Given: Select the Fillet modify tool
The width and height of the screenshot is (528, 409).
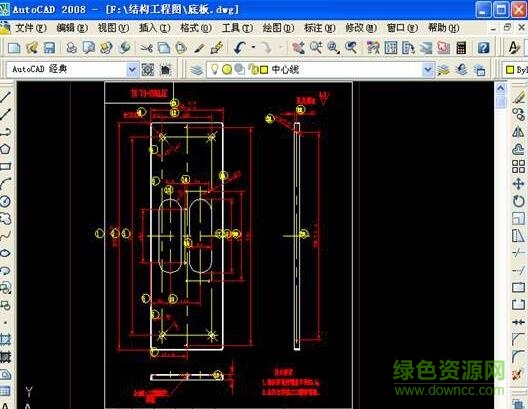Looking at the screenshot, I should tap(519, 356).
